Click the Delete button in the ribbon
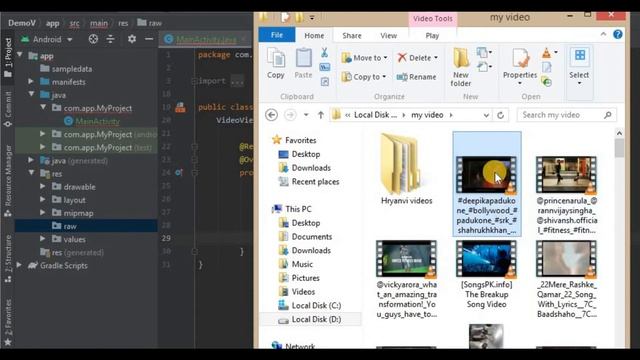Screen dimensions: 640x360 (x=417, y=58)
